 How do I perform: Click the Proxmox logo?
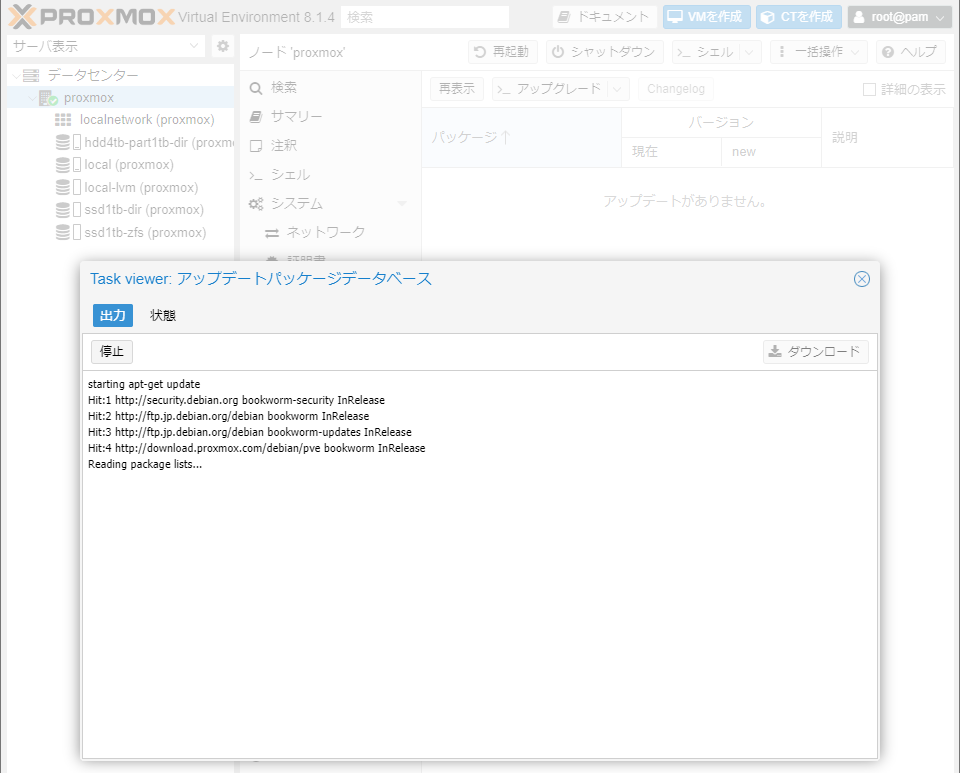(92, 17)
